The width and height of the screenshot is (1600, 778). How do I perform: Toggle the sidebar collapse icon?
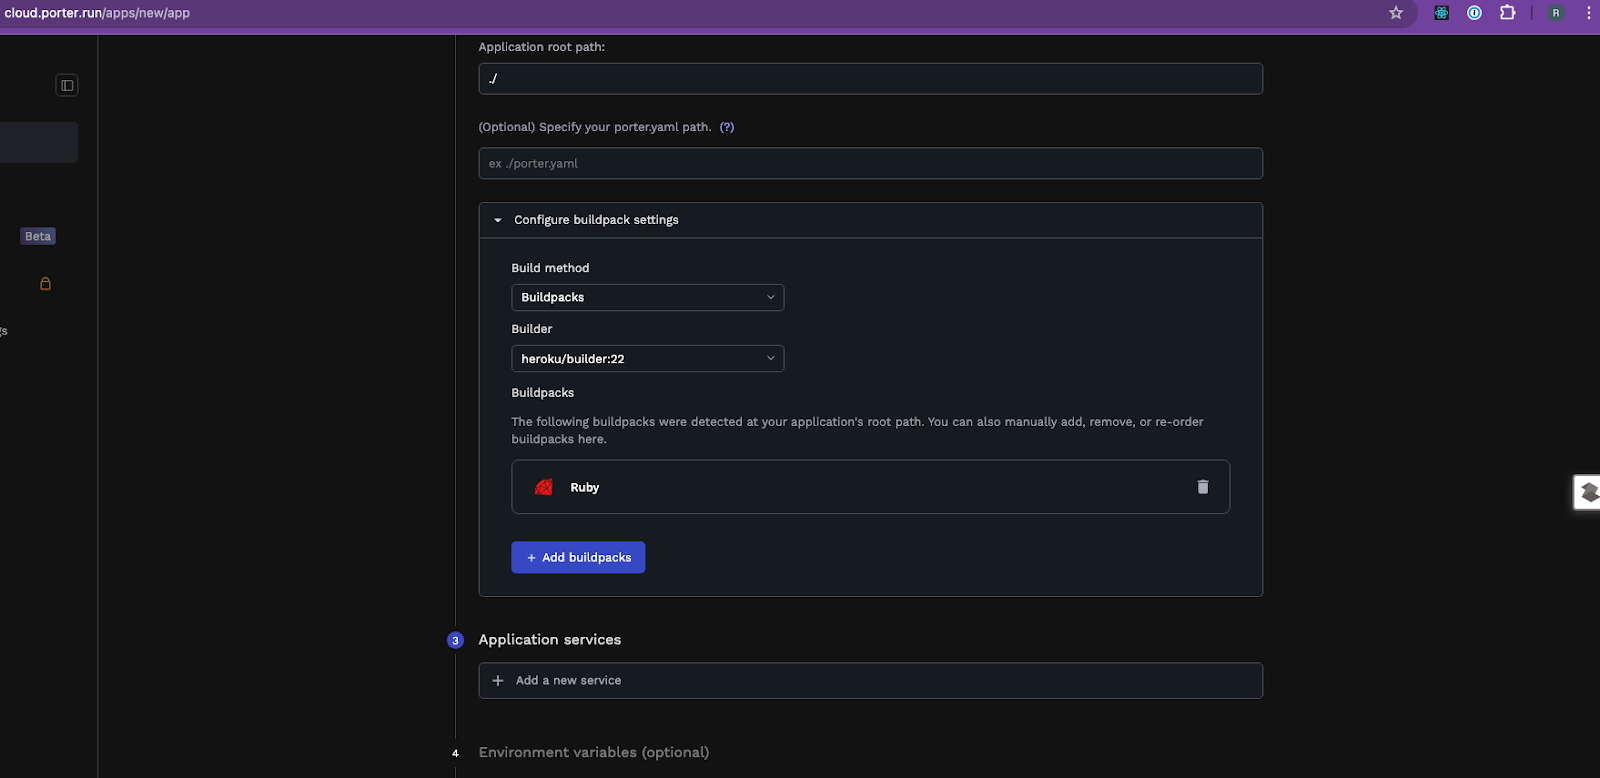(x=67, y=85)
